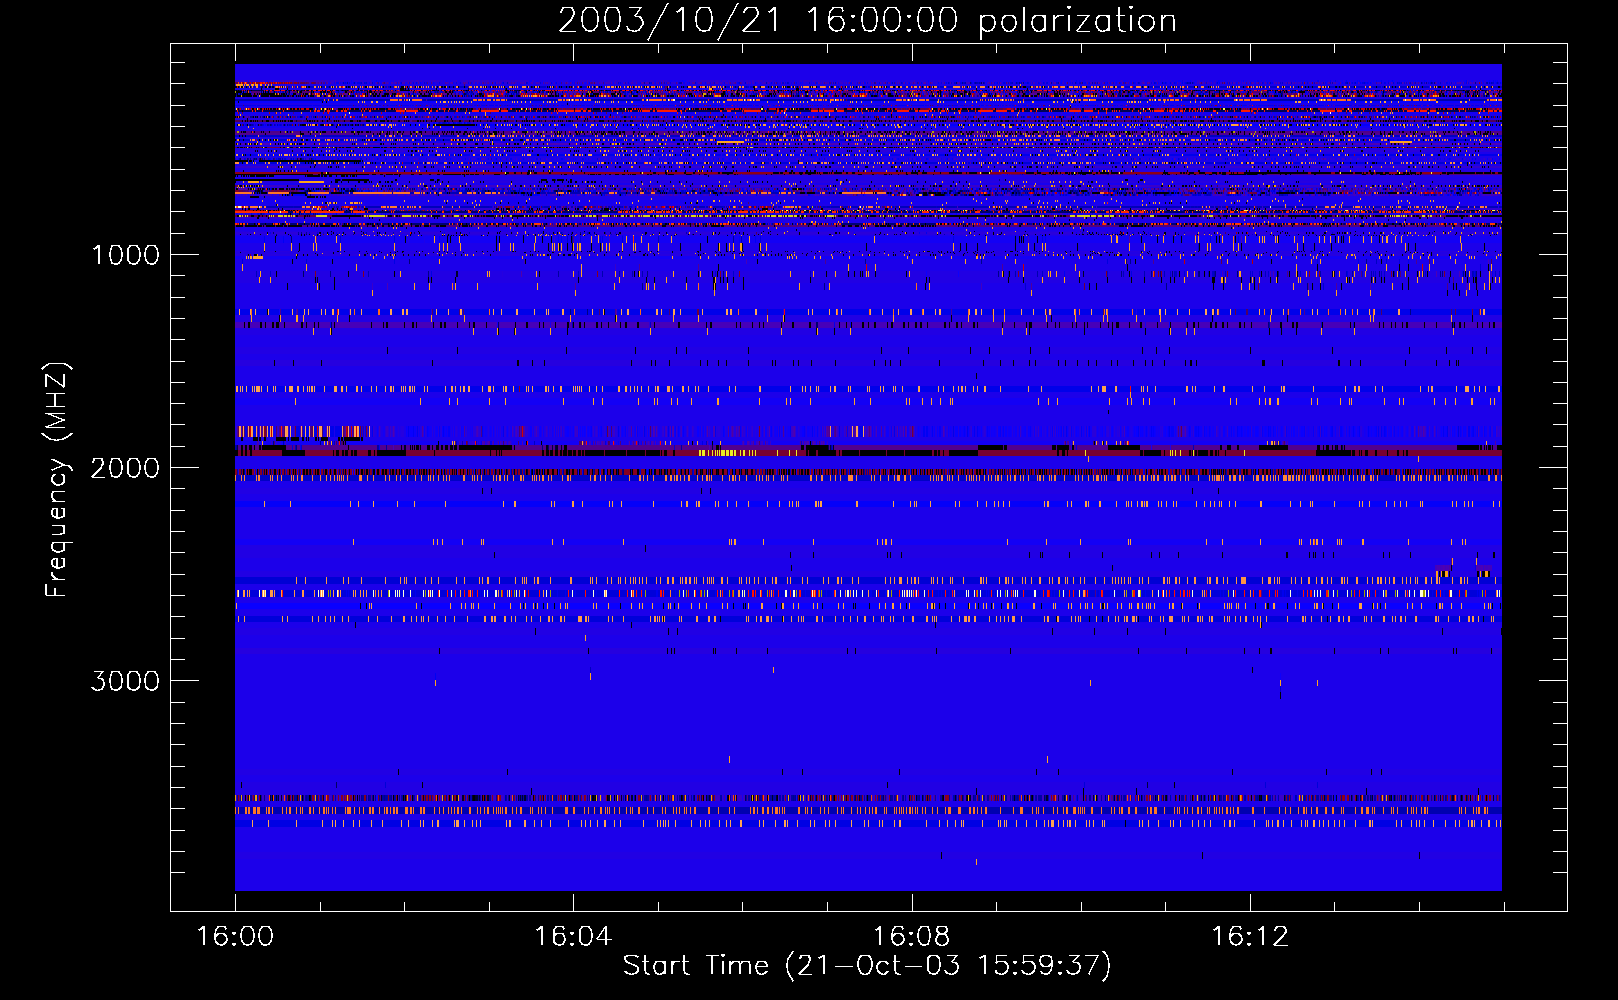Click the 1000 frequency tick label
This screenshot has width=1618, height=1000.
[x=126, y=255]
